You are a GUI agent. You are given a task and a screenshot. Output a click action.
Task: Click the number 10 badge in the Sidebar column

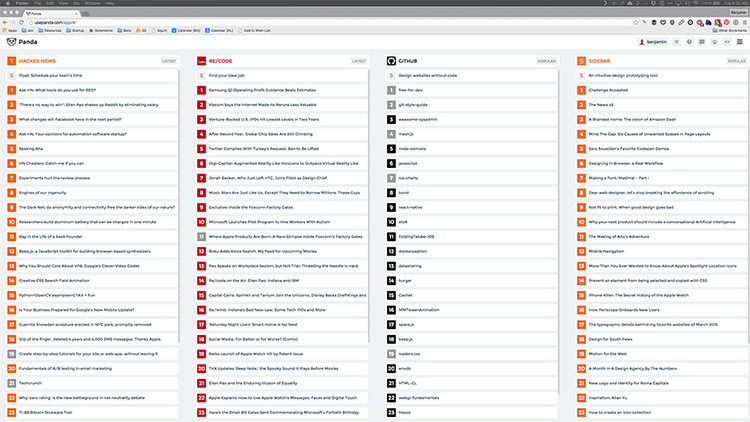(x=581, y=222)
